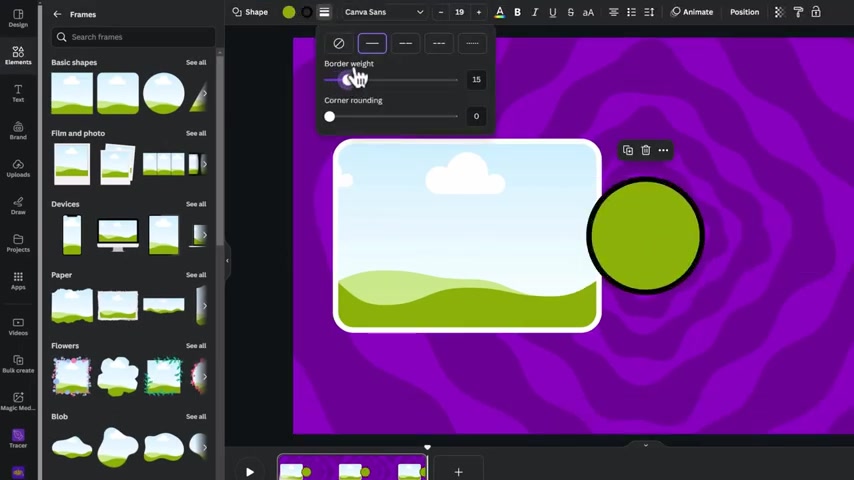Open the Draw sidebar tab
The height and width of the screenshot is (480, 854).
coord(18,205)
